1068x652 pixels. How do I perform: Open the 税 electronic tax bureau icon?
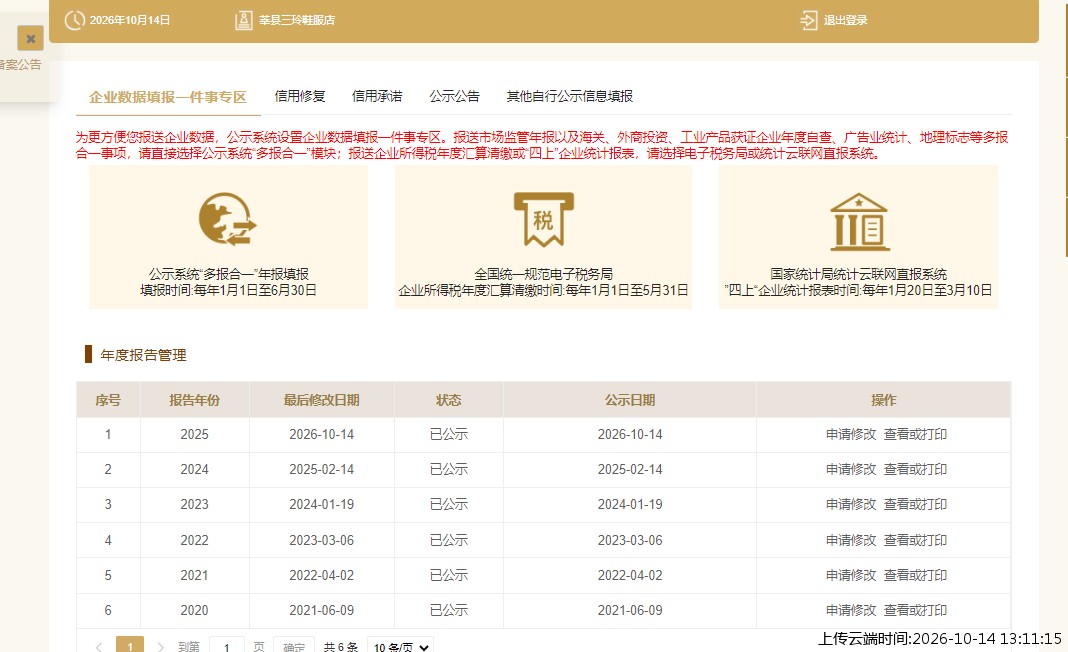(544, 219)
